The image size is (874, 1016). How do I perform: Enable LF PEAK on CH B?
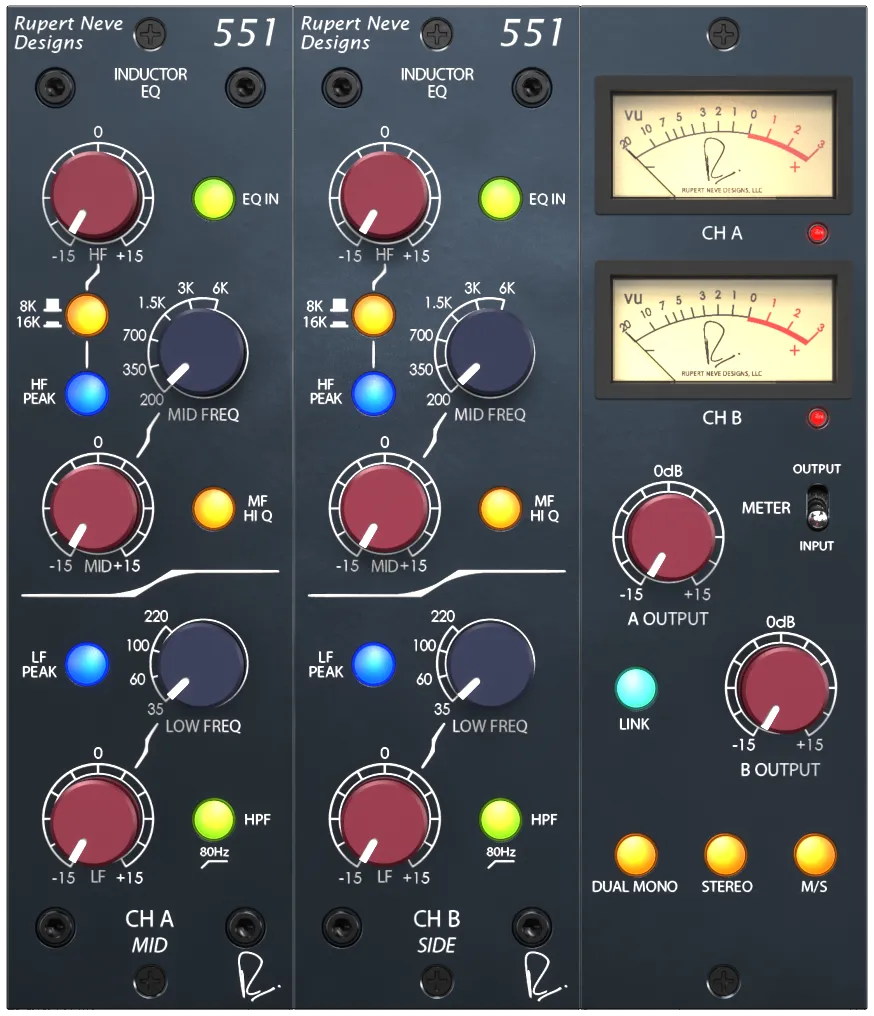[x=373, y=664]
